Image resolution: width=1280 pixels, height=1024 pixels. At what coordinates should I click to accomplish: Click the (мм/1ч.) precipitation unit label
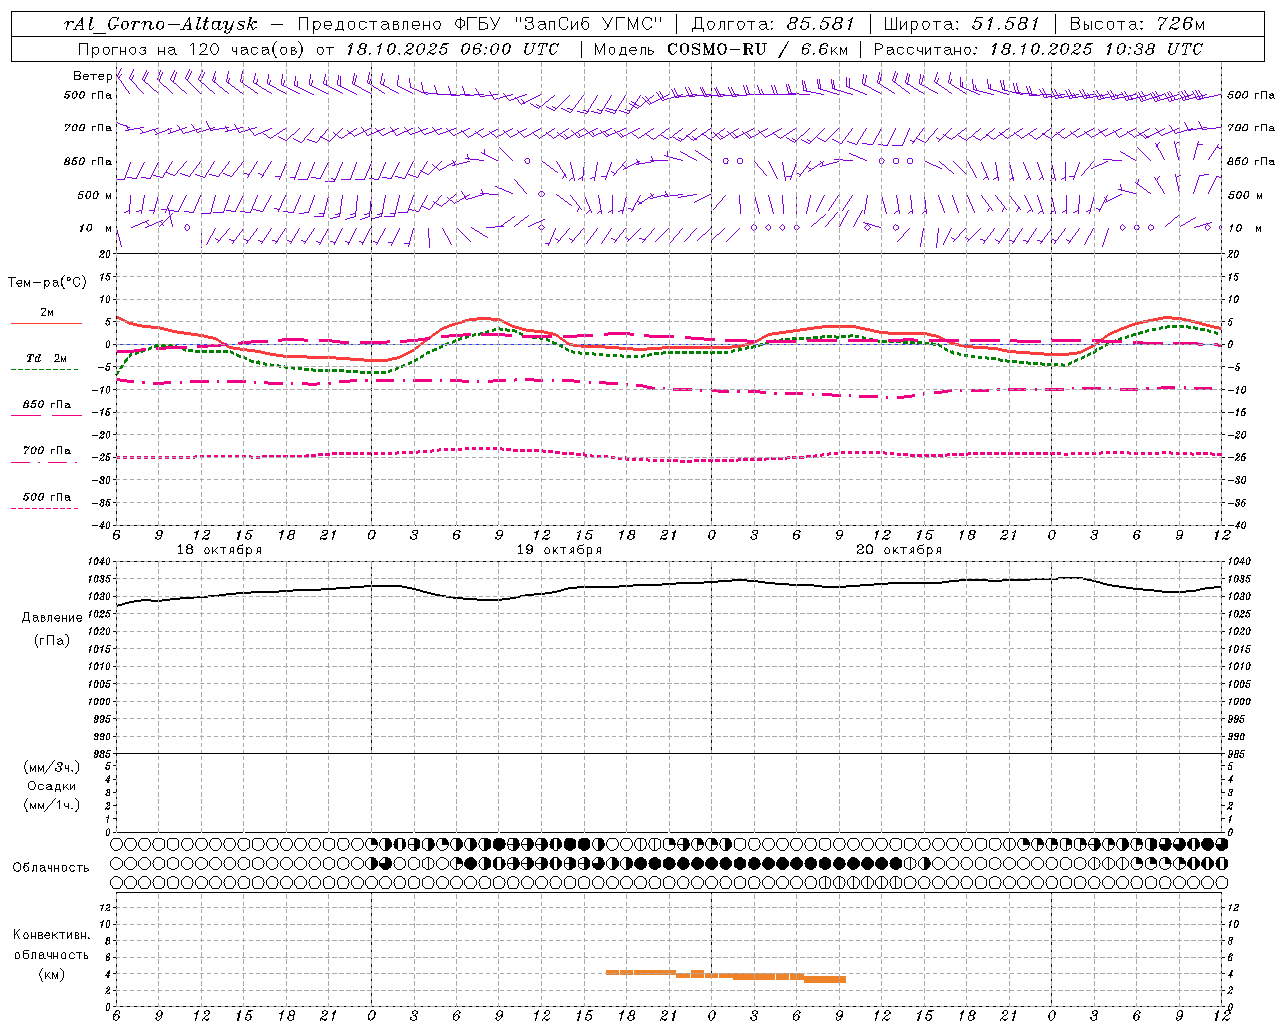pyautogui.click(x=51, y=804)
